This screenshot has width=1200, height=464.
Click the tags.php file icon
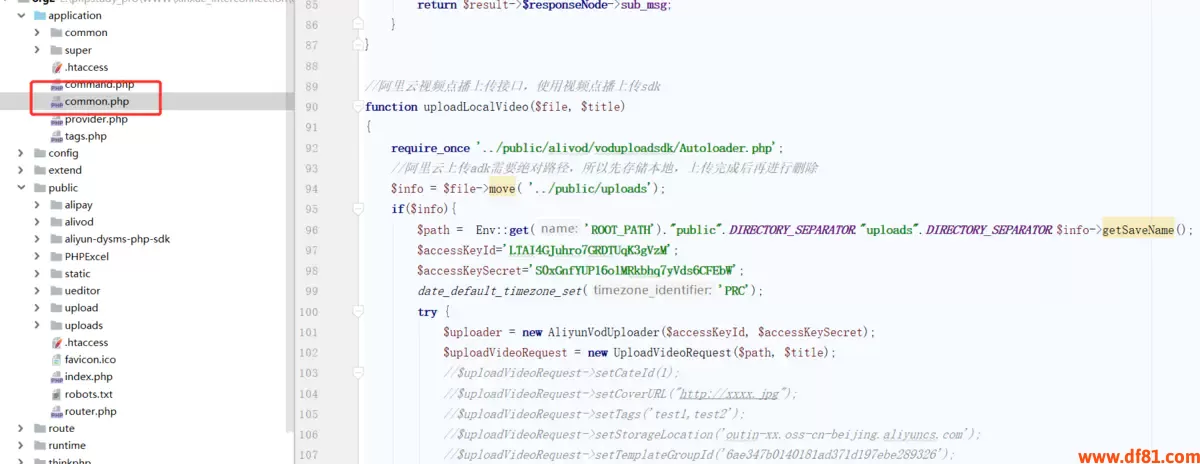point(56,136)
